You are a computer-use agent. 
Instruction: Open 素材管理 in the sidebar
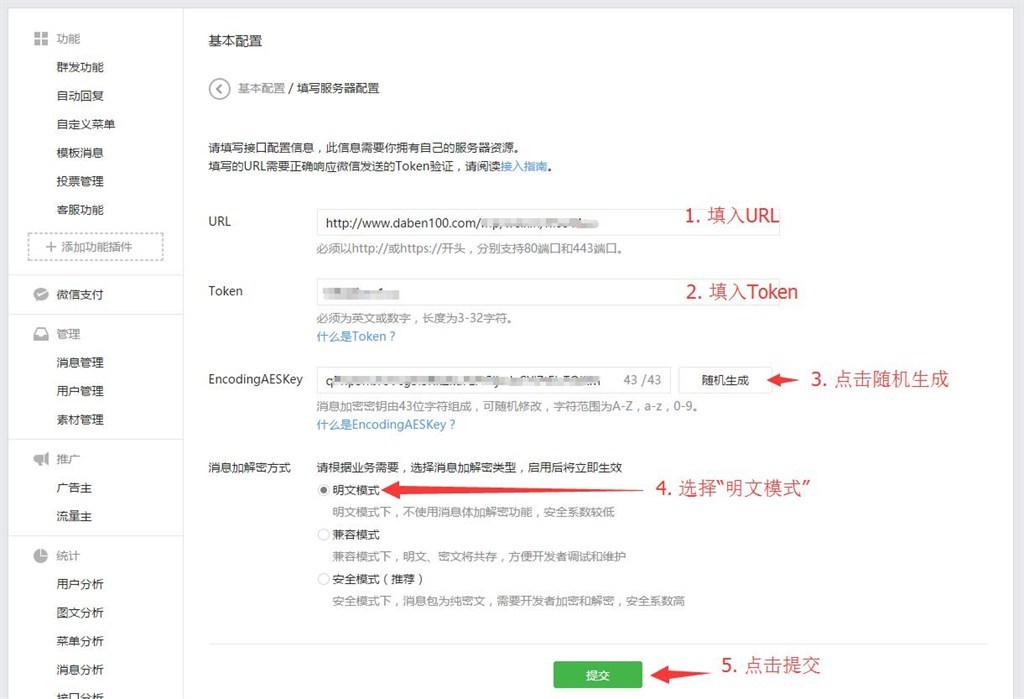tap(80, 419)
